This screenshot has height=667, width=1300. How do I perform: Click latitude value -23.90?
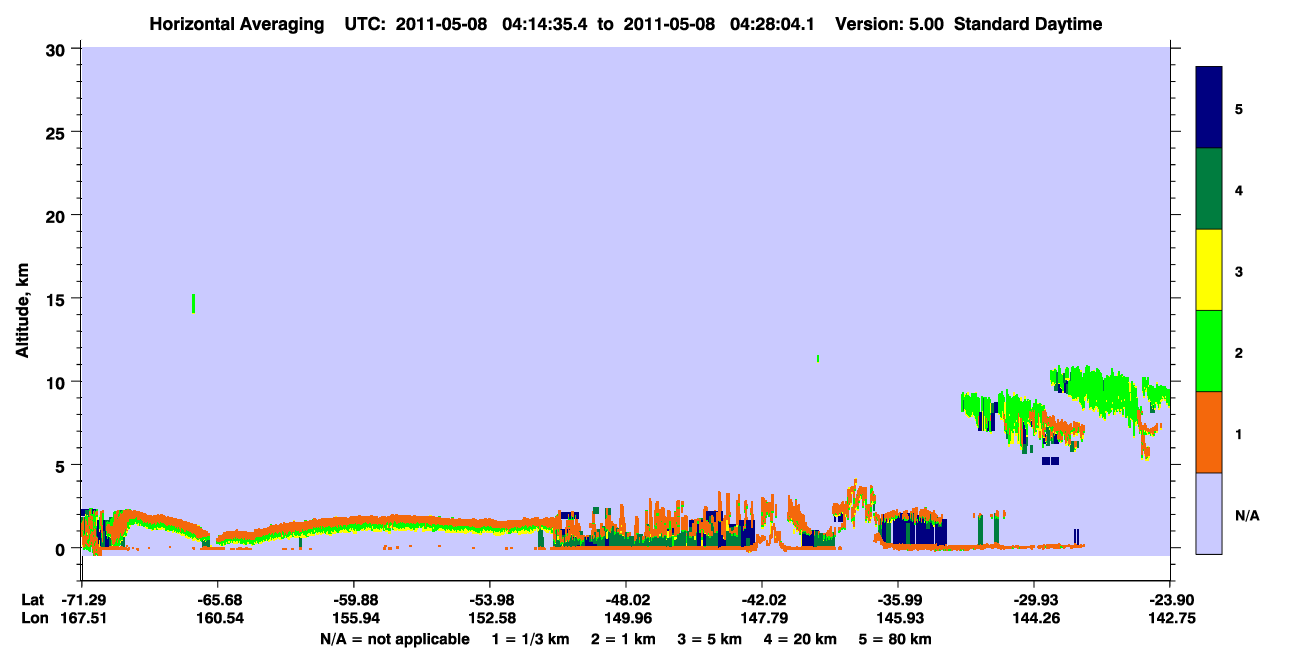[x=1170, y=600]
